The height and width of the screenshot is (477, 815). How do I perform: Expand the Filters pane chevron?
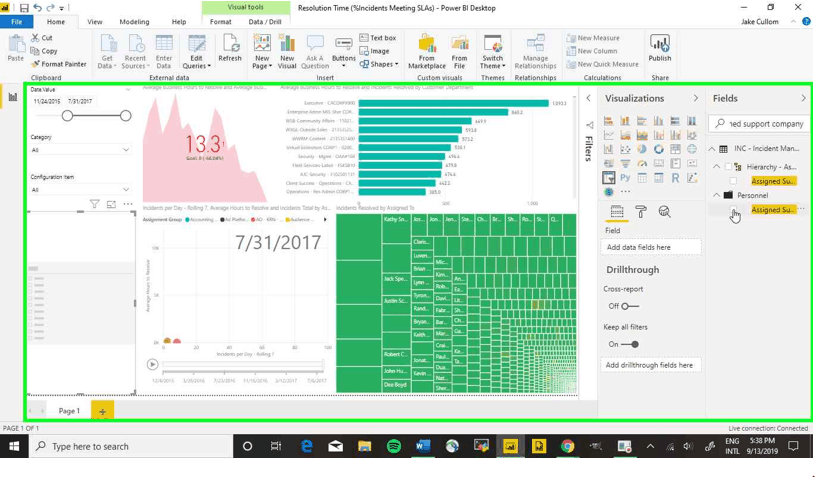(588, 98)
